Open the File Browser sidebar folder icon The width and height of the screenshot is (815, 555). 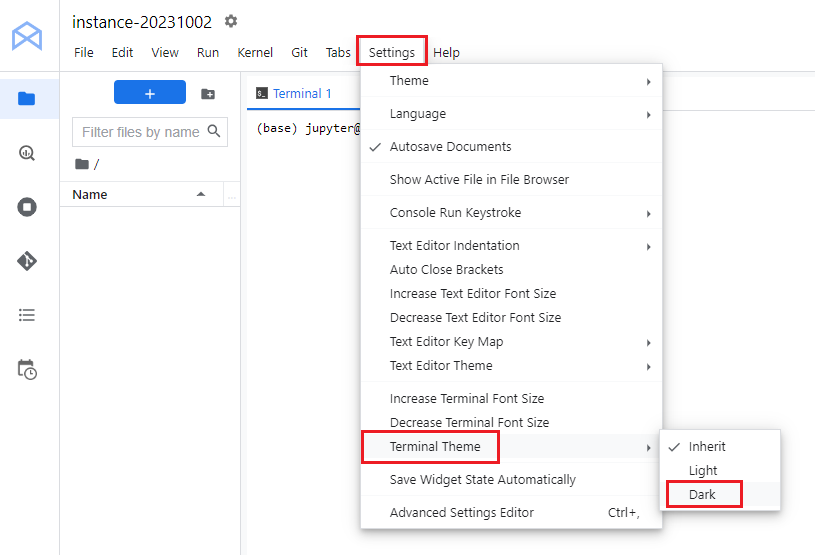coord(27,98)
